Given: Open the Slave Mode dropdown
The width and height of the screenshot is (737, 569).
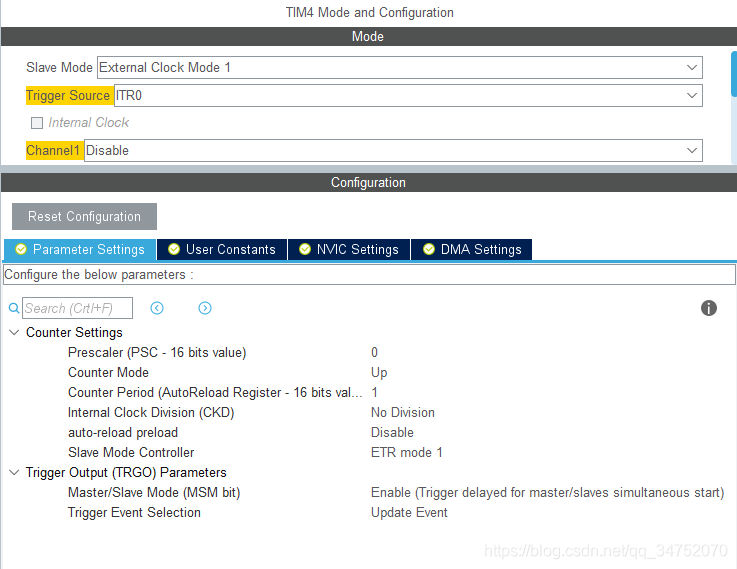Looking at the screenshot, I should coord(400,68).
